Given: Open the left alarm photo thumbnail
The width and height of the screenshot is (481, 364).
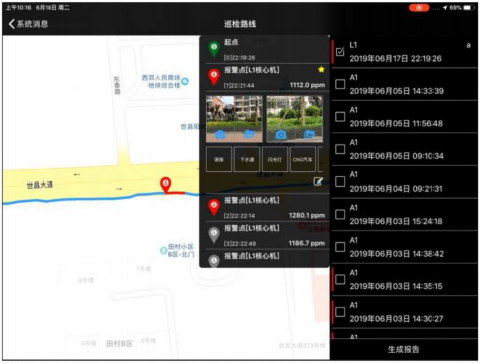Looking at the screenshot, I should coord(234,119).
